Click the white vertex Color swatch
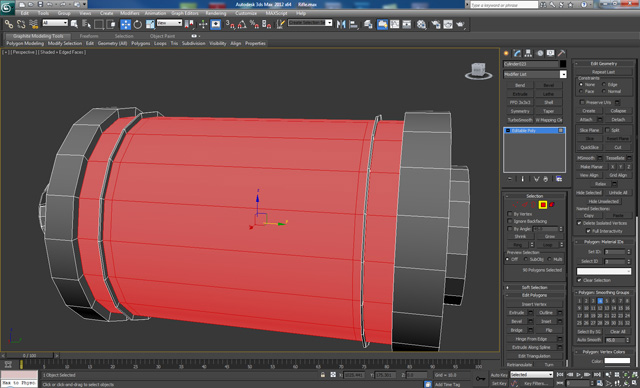The image size is (640, 388). [617, 361]
